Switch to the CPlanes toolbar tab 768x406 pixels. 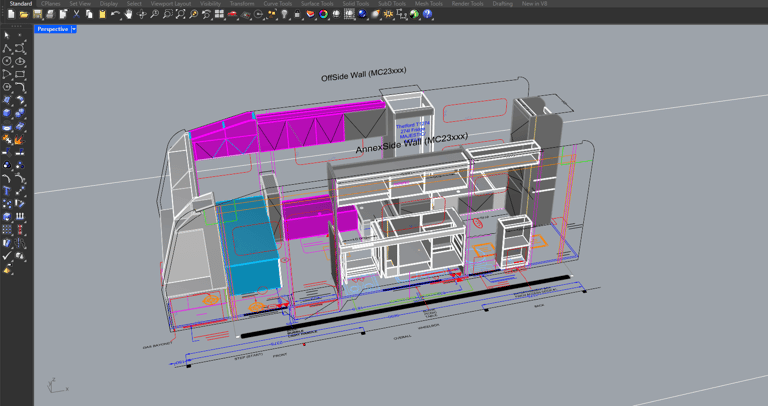(x=50, y=4)
